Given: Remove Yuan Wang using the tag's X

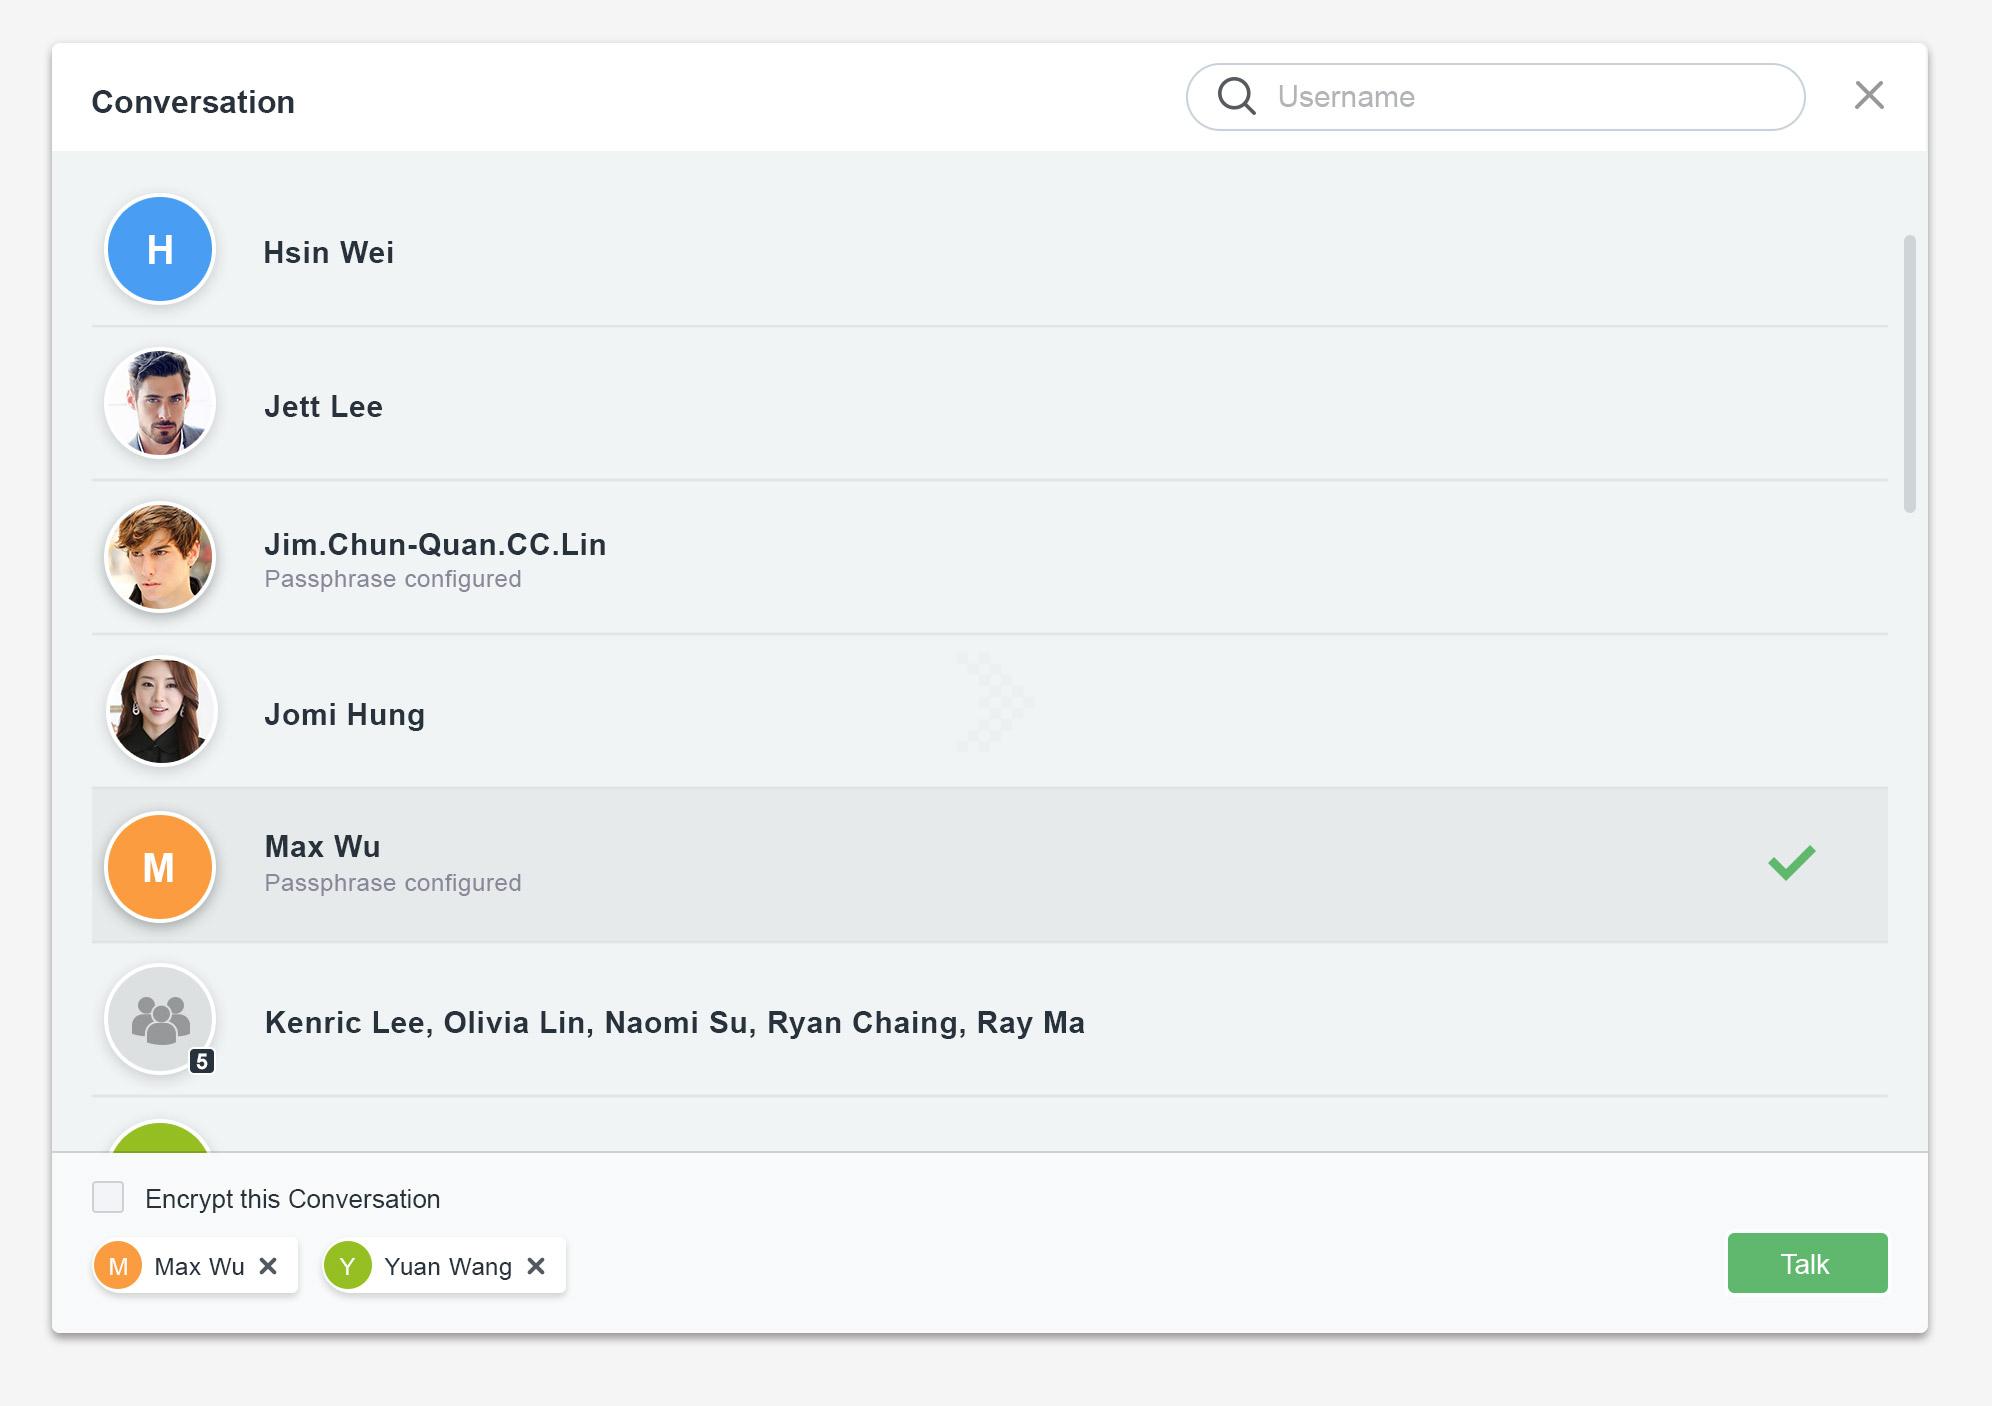Looking at the screenshot, I should [x=536, y=1265].
